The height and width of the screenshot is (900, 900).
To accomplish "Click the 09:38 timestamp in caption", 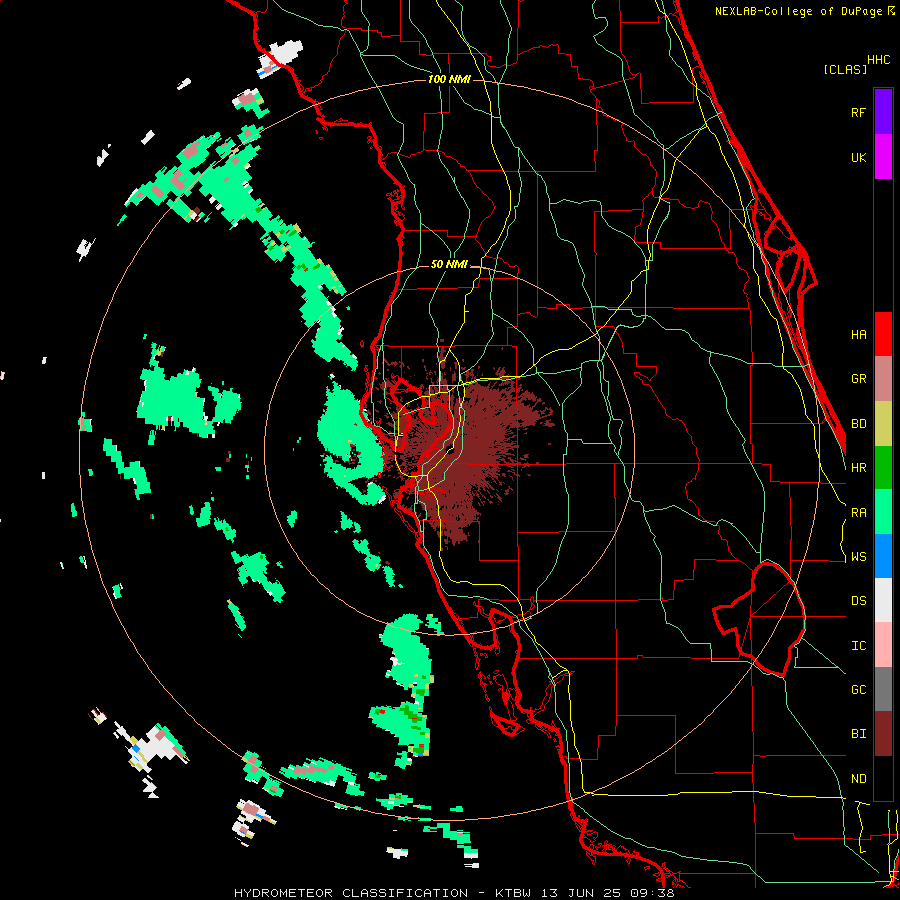I will click(651, 893).
